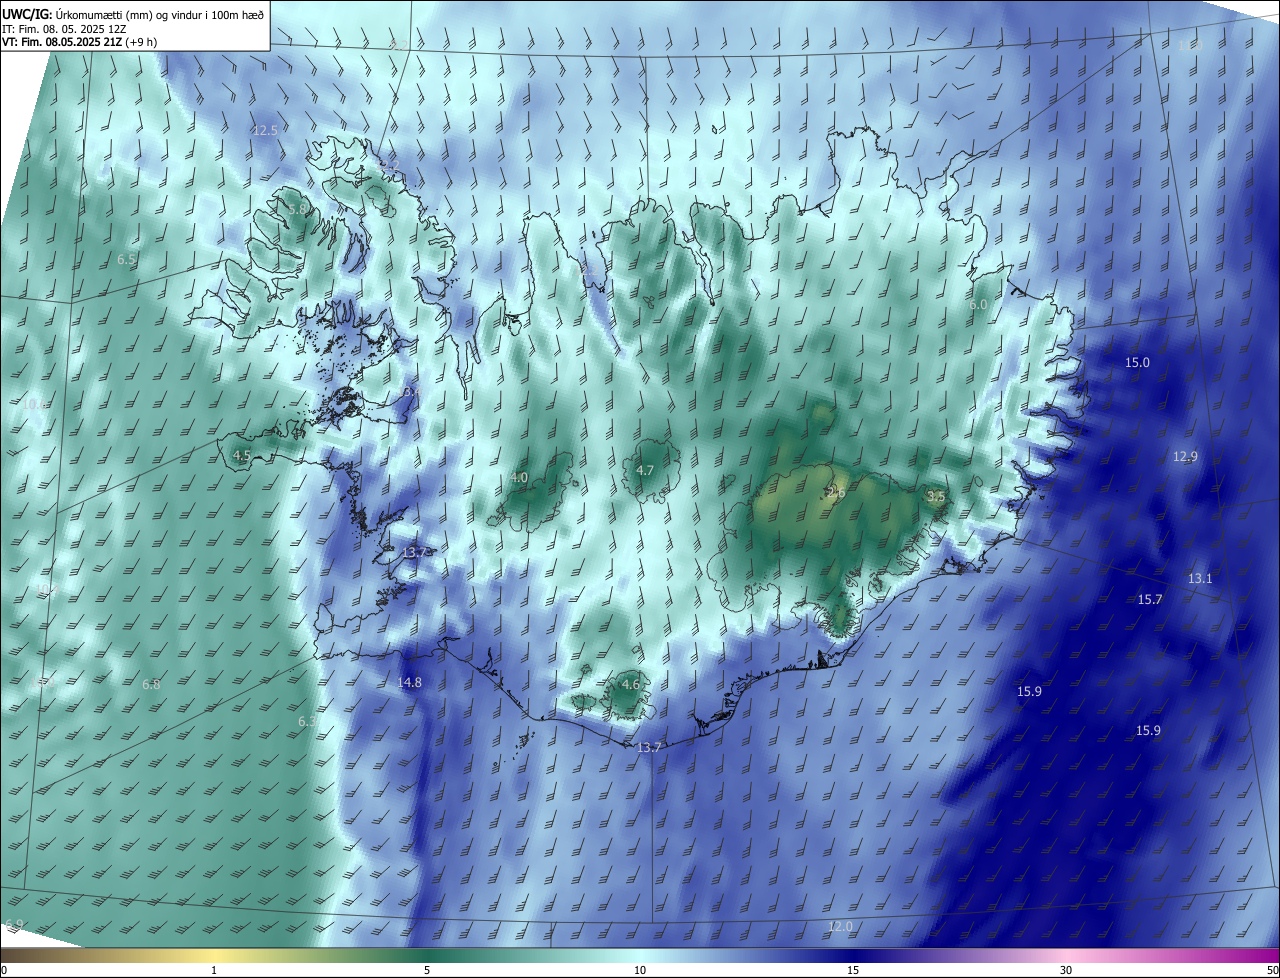Click the initial time line 'IT: Fim. 08. 05. 2025 12Z'

64,28
